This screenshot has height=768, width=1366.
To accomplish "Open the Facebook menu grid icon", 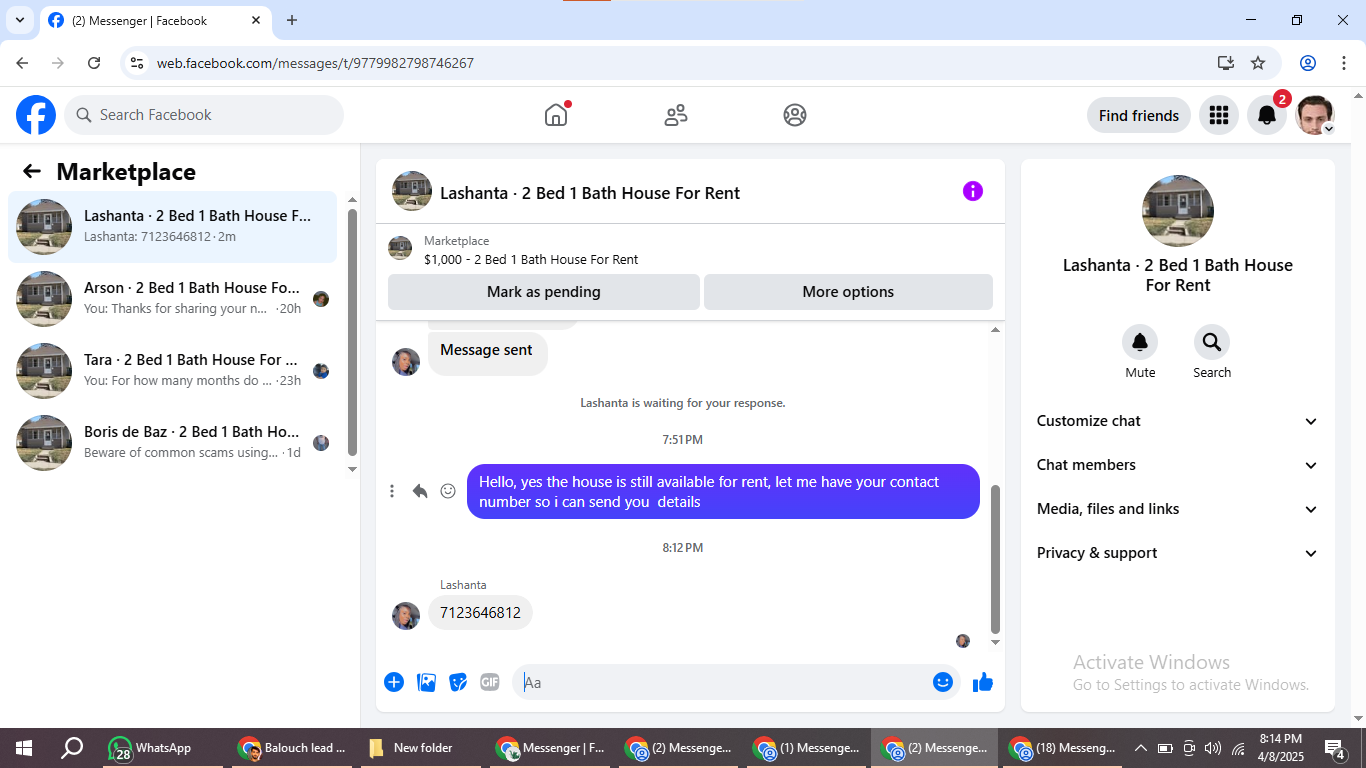I will pos(1218,115).
